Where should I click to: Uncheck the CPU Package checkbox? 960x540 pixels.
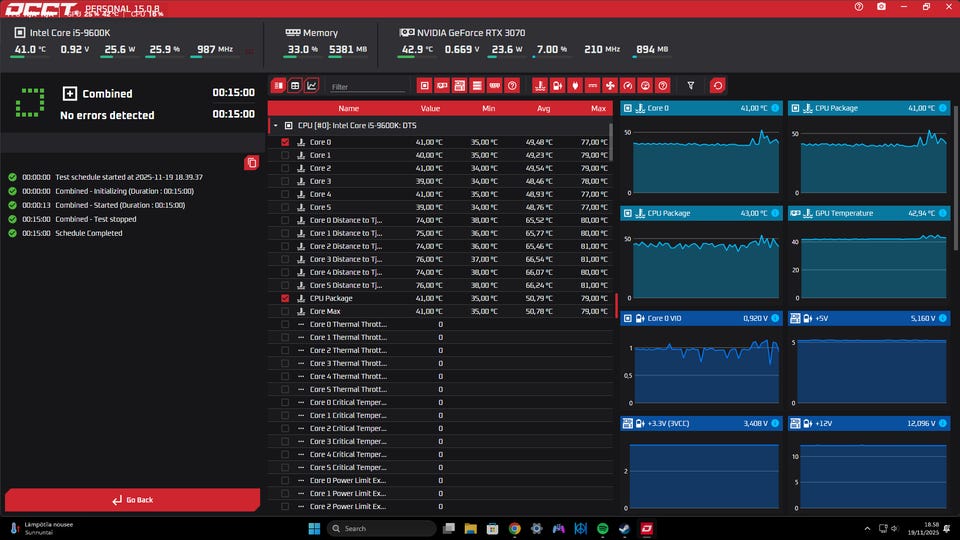[285, 298]
